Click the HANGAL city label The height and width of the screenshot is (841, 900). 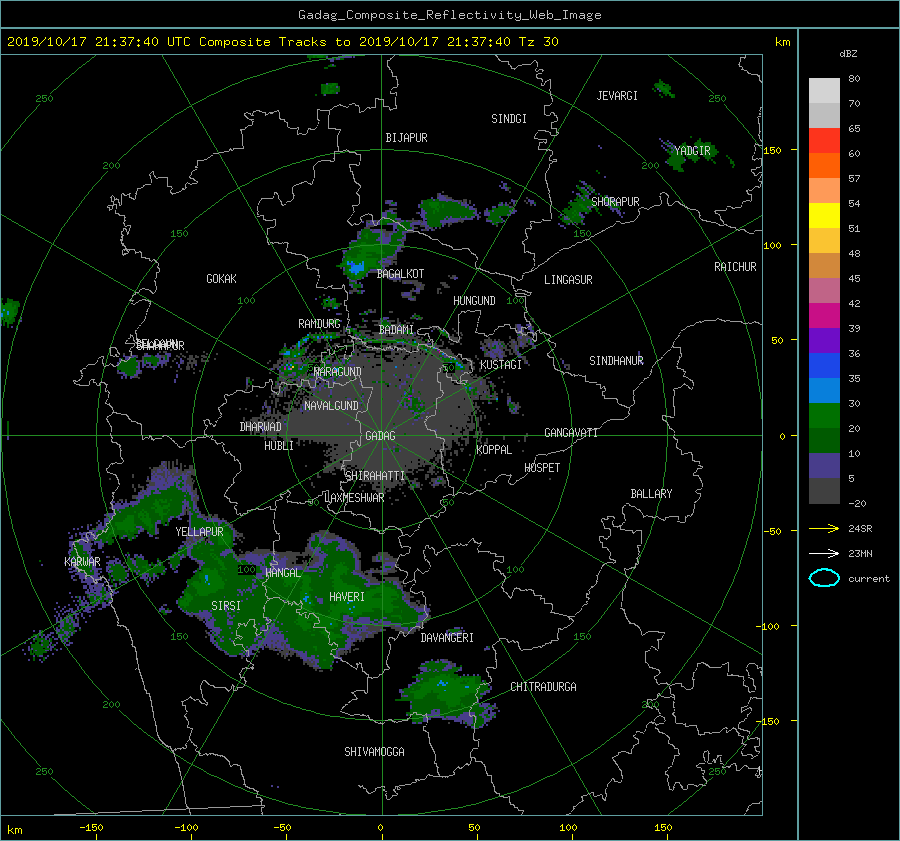click(x=282, y=573)
